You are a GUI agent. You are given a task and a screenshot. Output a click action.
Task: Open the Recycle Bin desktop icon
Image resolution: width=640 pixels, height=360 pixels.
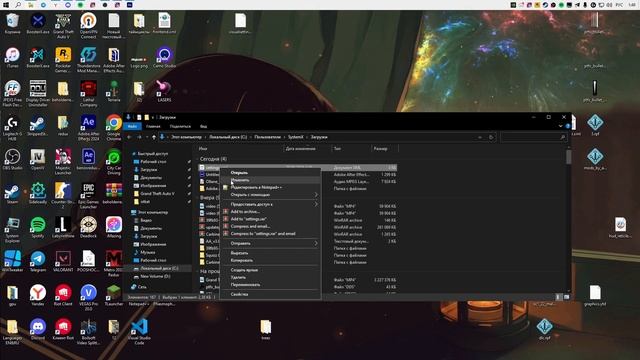(12, 23)
